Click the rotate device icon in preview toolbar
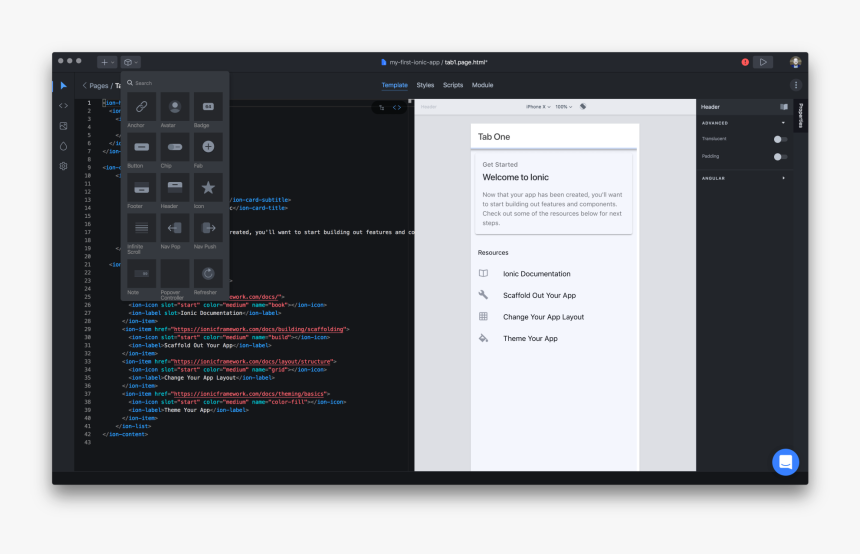Screen dimensions: 860x554 tap(583, 107)
